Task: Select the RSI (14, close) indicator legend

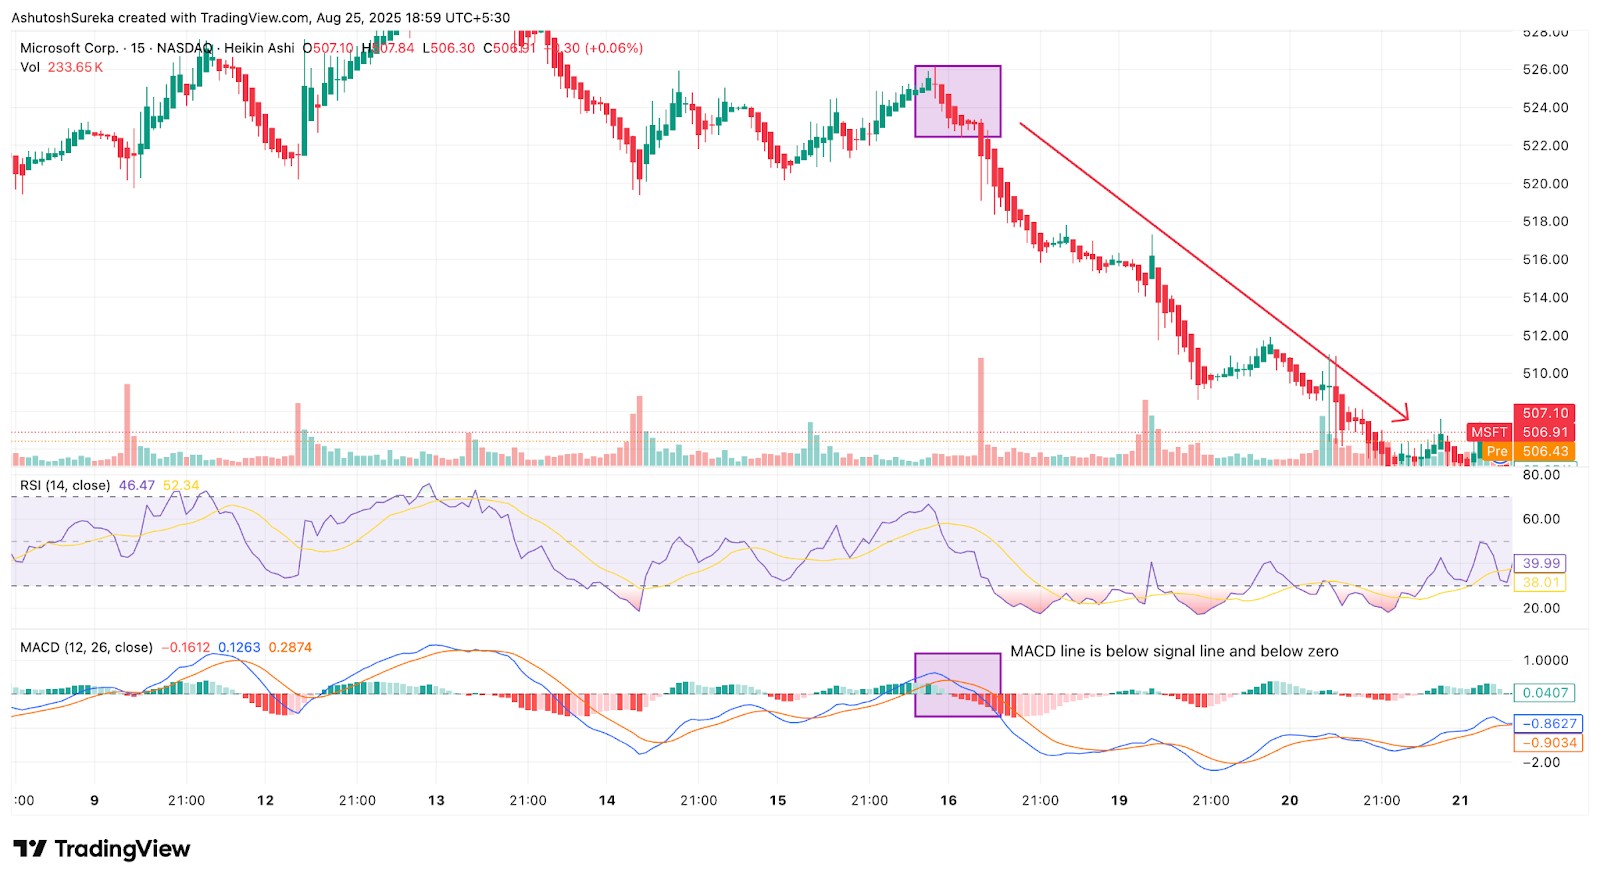Action: [65, 485]
